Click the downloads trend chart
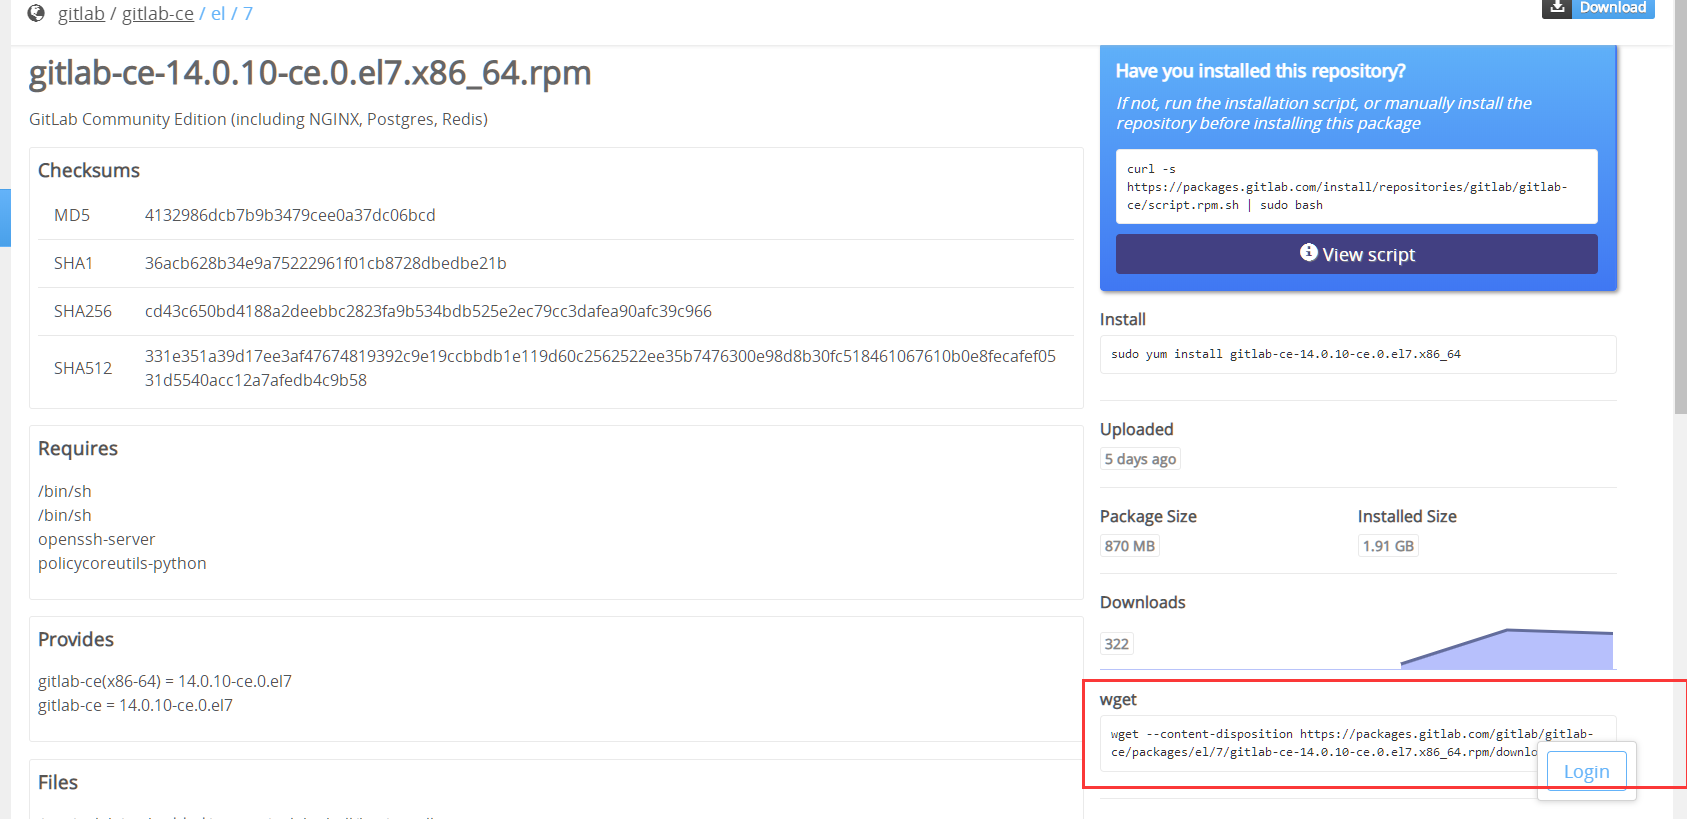The image size is (1687, 819). coord(1507,648)
